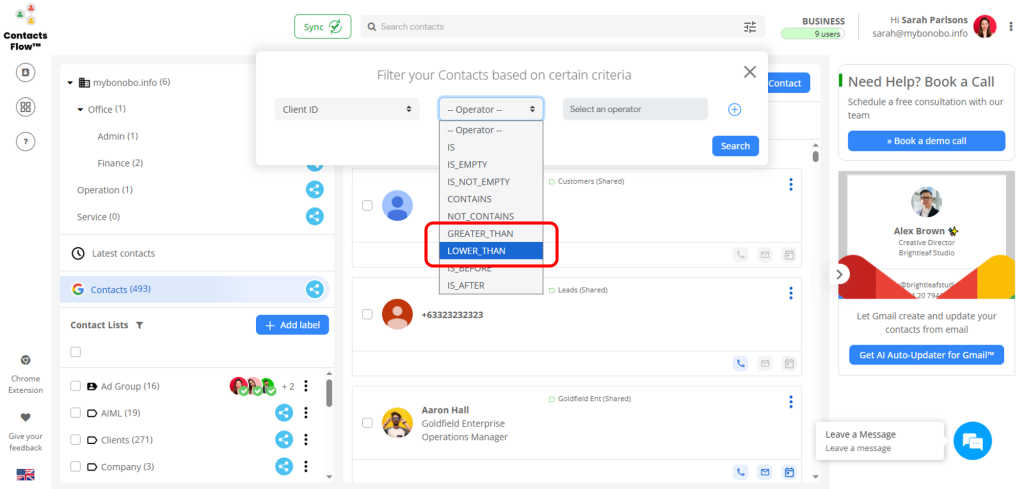Image resolution: width=1024 pixels, height=489 pixels.
Task: Open the help question mark icon in sidebar
Action: click(26, 141)
